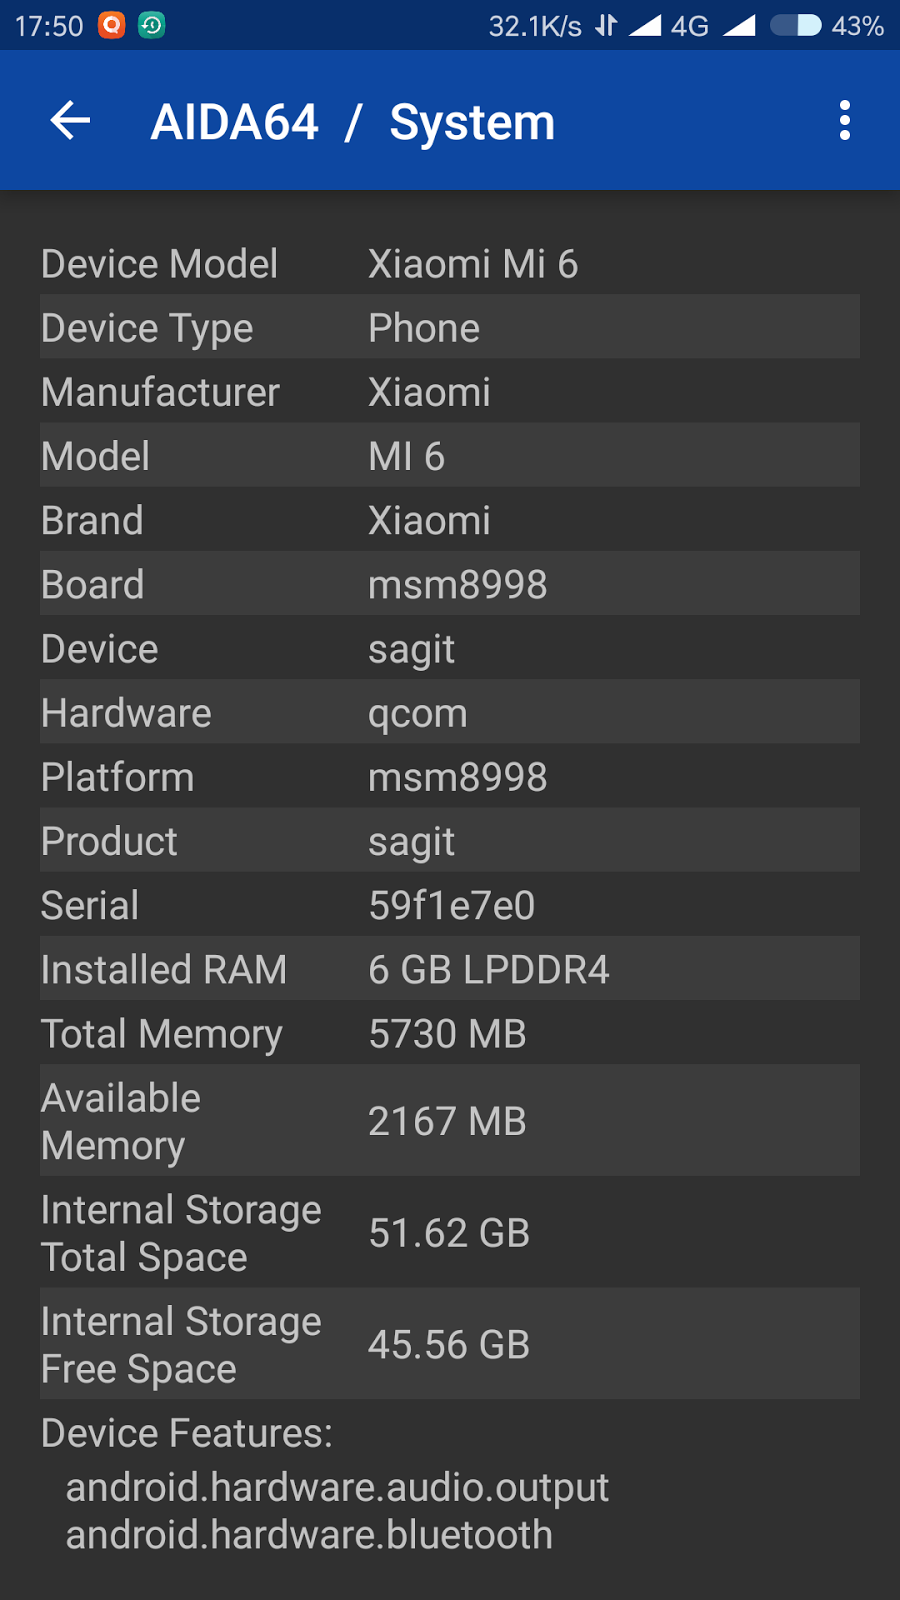Image resolution: width=900 pixels, height=1600 pixels.
Task: Tap the 4G signal indicator
Action: 690,25
